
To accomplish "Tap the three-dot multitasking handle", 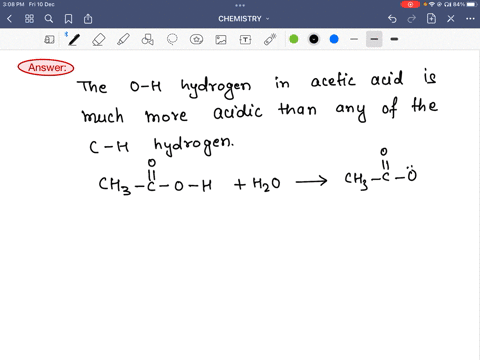I will [x=240, y=5].
